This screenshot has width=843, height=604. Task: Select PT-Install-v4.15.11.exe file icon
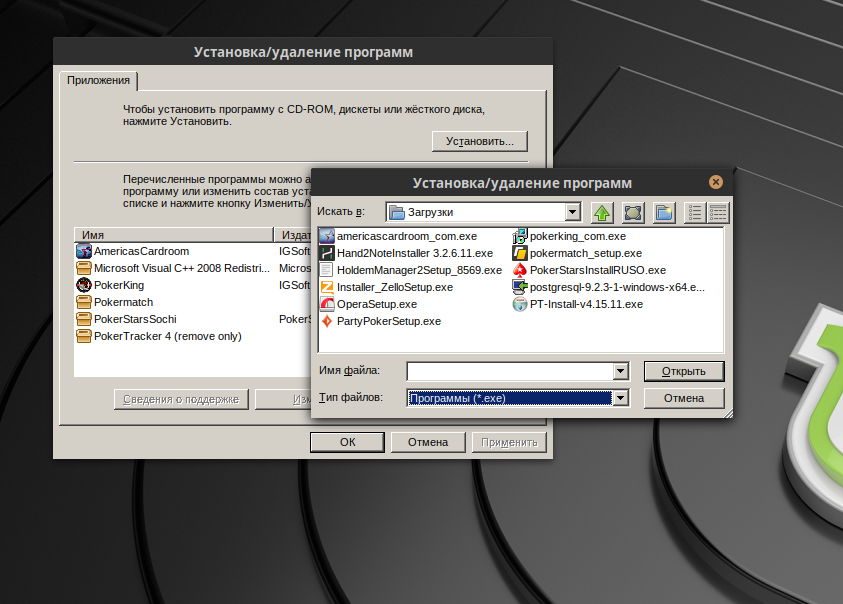[x=520, y=304]
